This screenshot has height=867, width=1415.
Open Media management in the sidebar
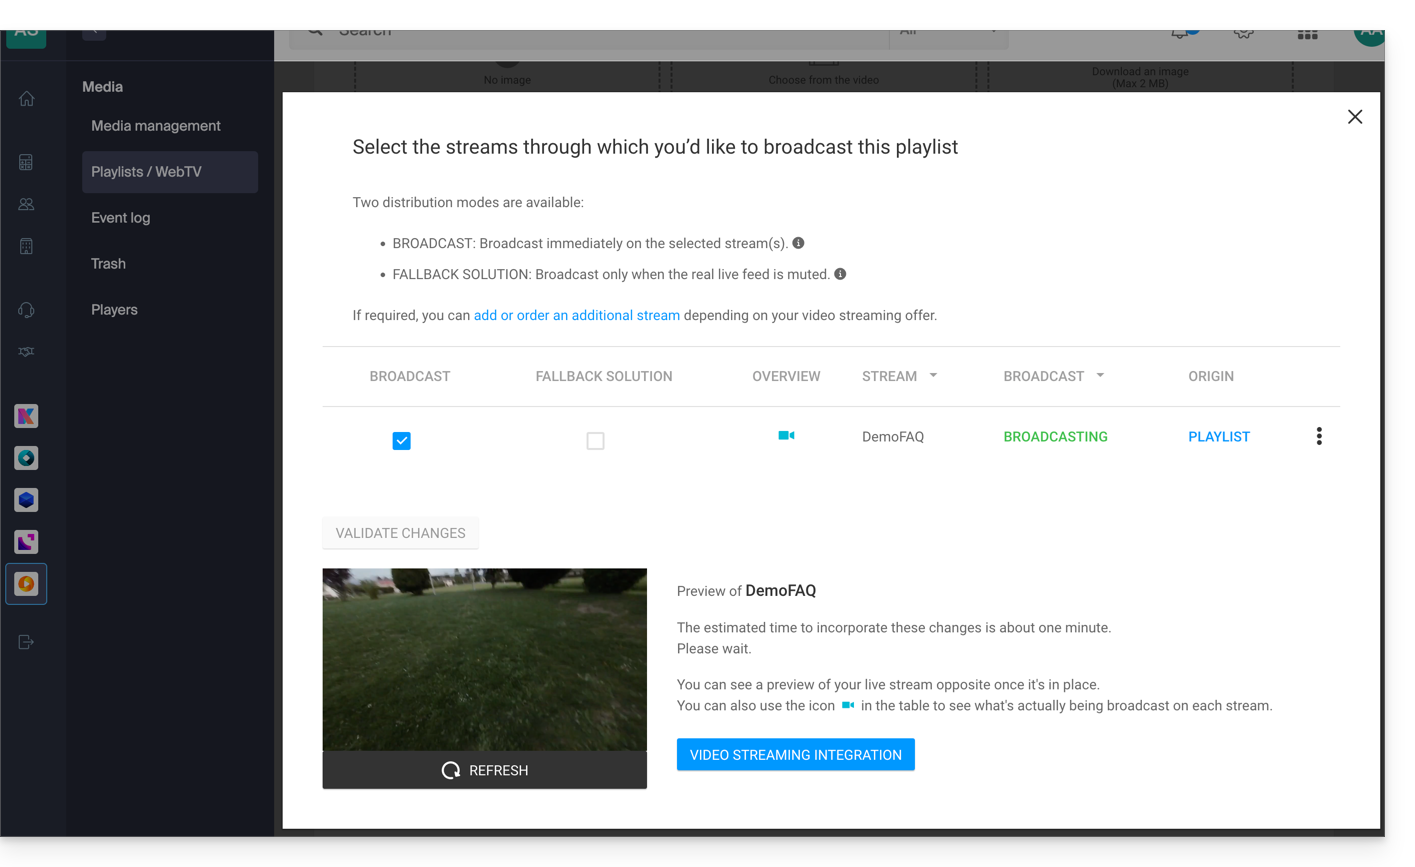click(x=156, y=126)
